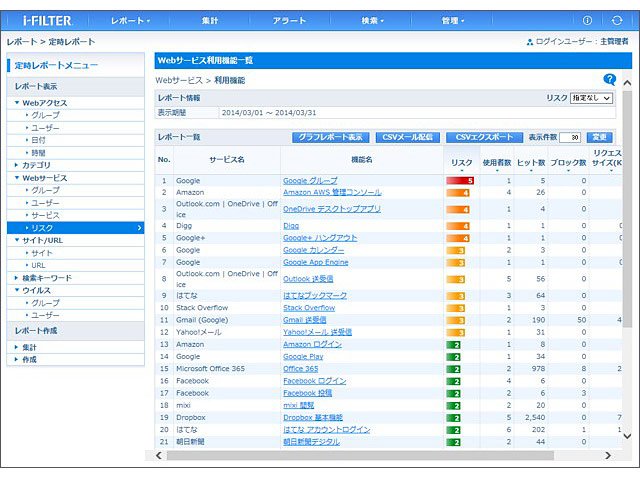Click the date range 2014/03/01 ~ 2014/03/31
This screenshot has width=640, height=500.
click(x=269, y=113)
